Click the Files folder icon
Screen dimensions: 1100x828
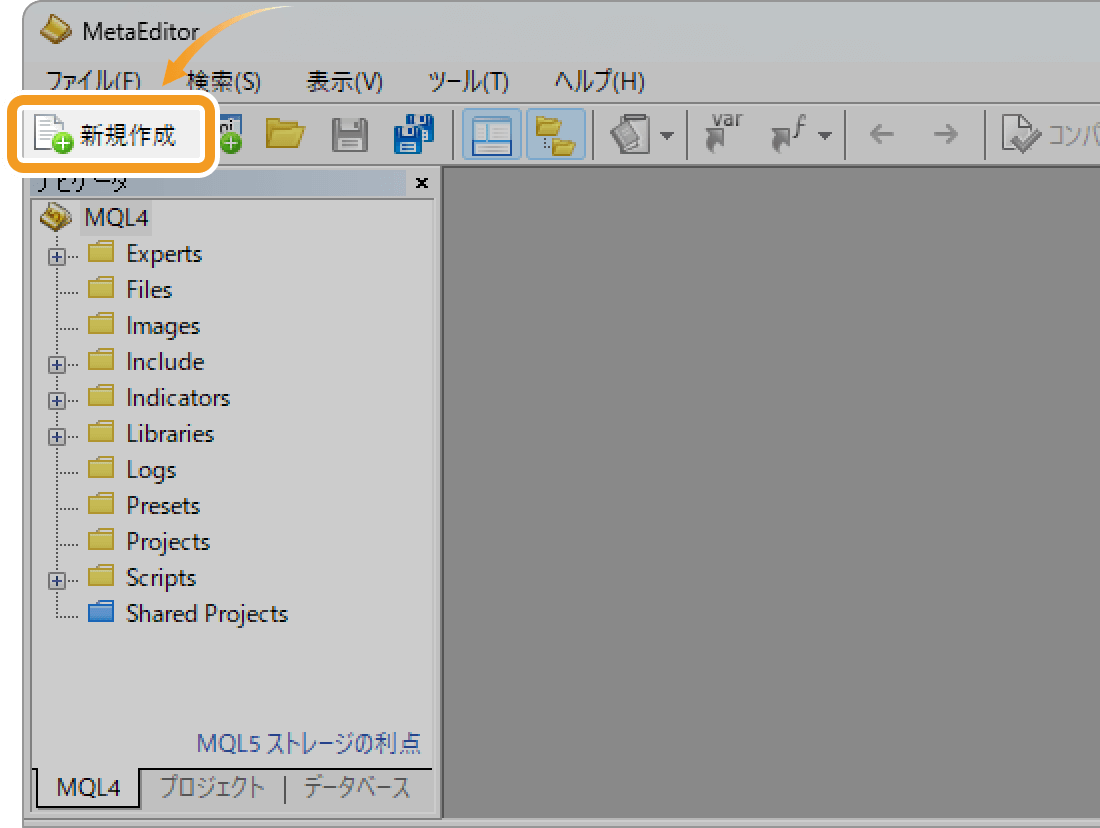[x=101, y=288]
